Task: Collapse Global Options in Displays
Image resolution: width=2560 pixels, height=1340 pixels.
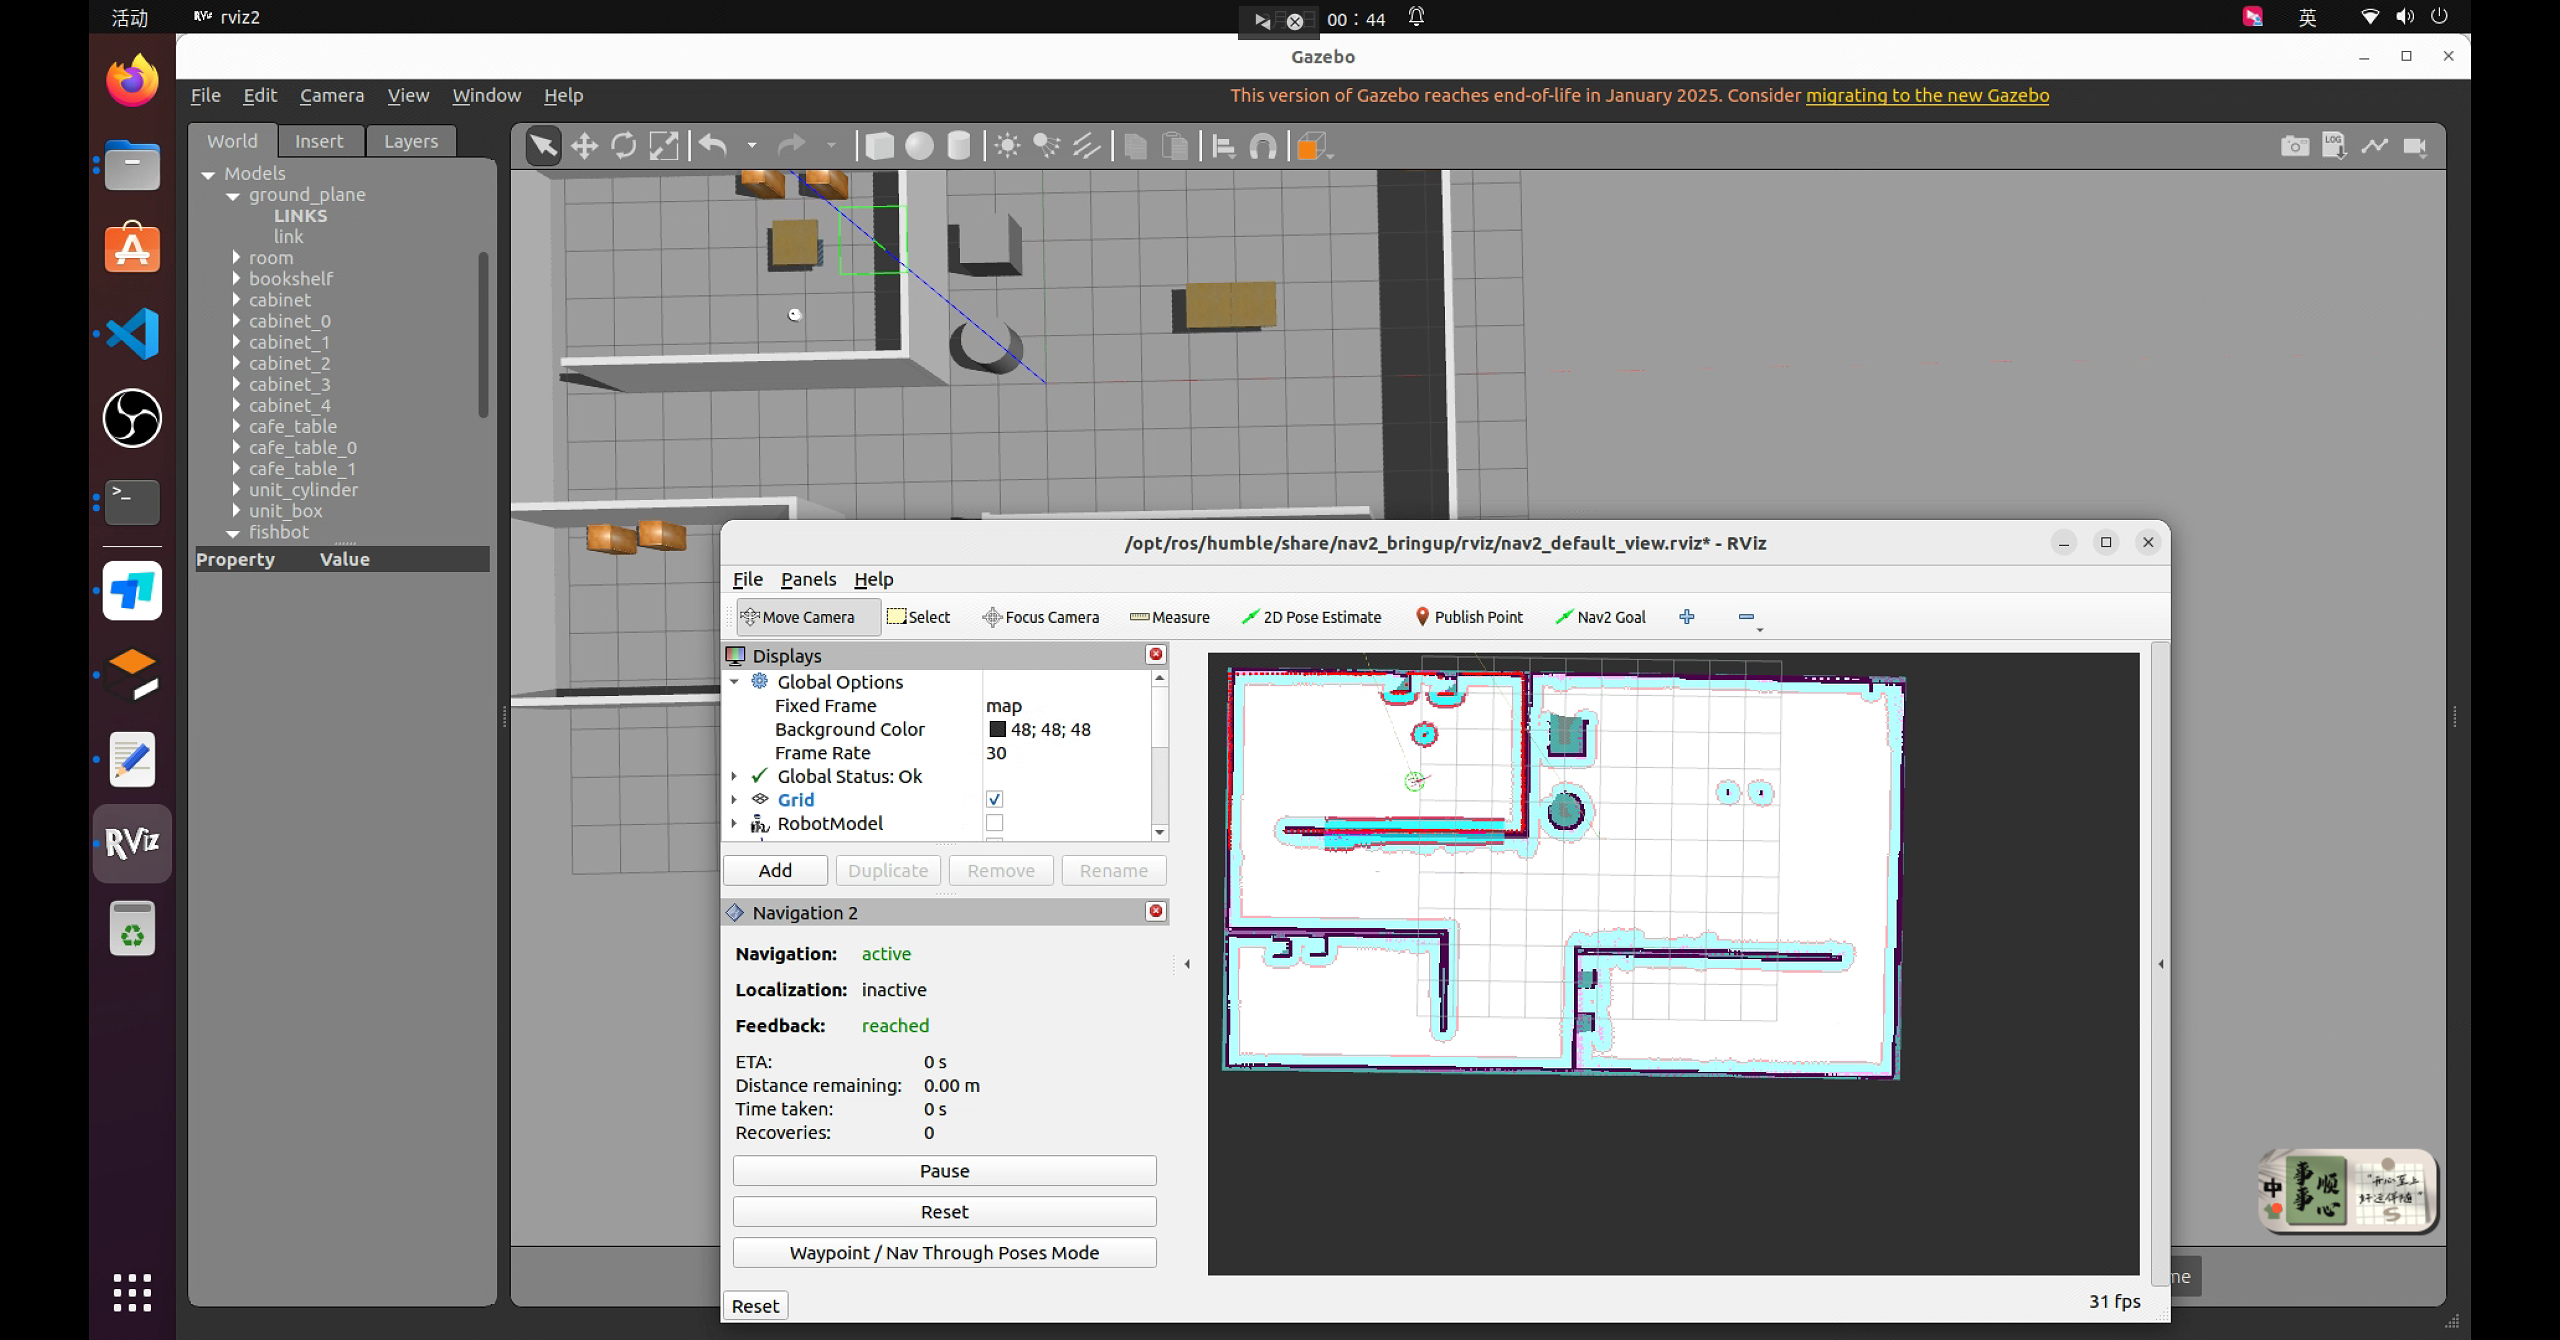Action: pos(735,682)
